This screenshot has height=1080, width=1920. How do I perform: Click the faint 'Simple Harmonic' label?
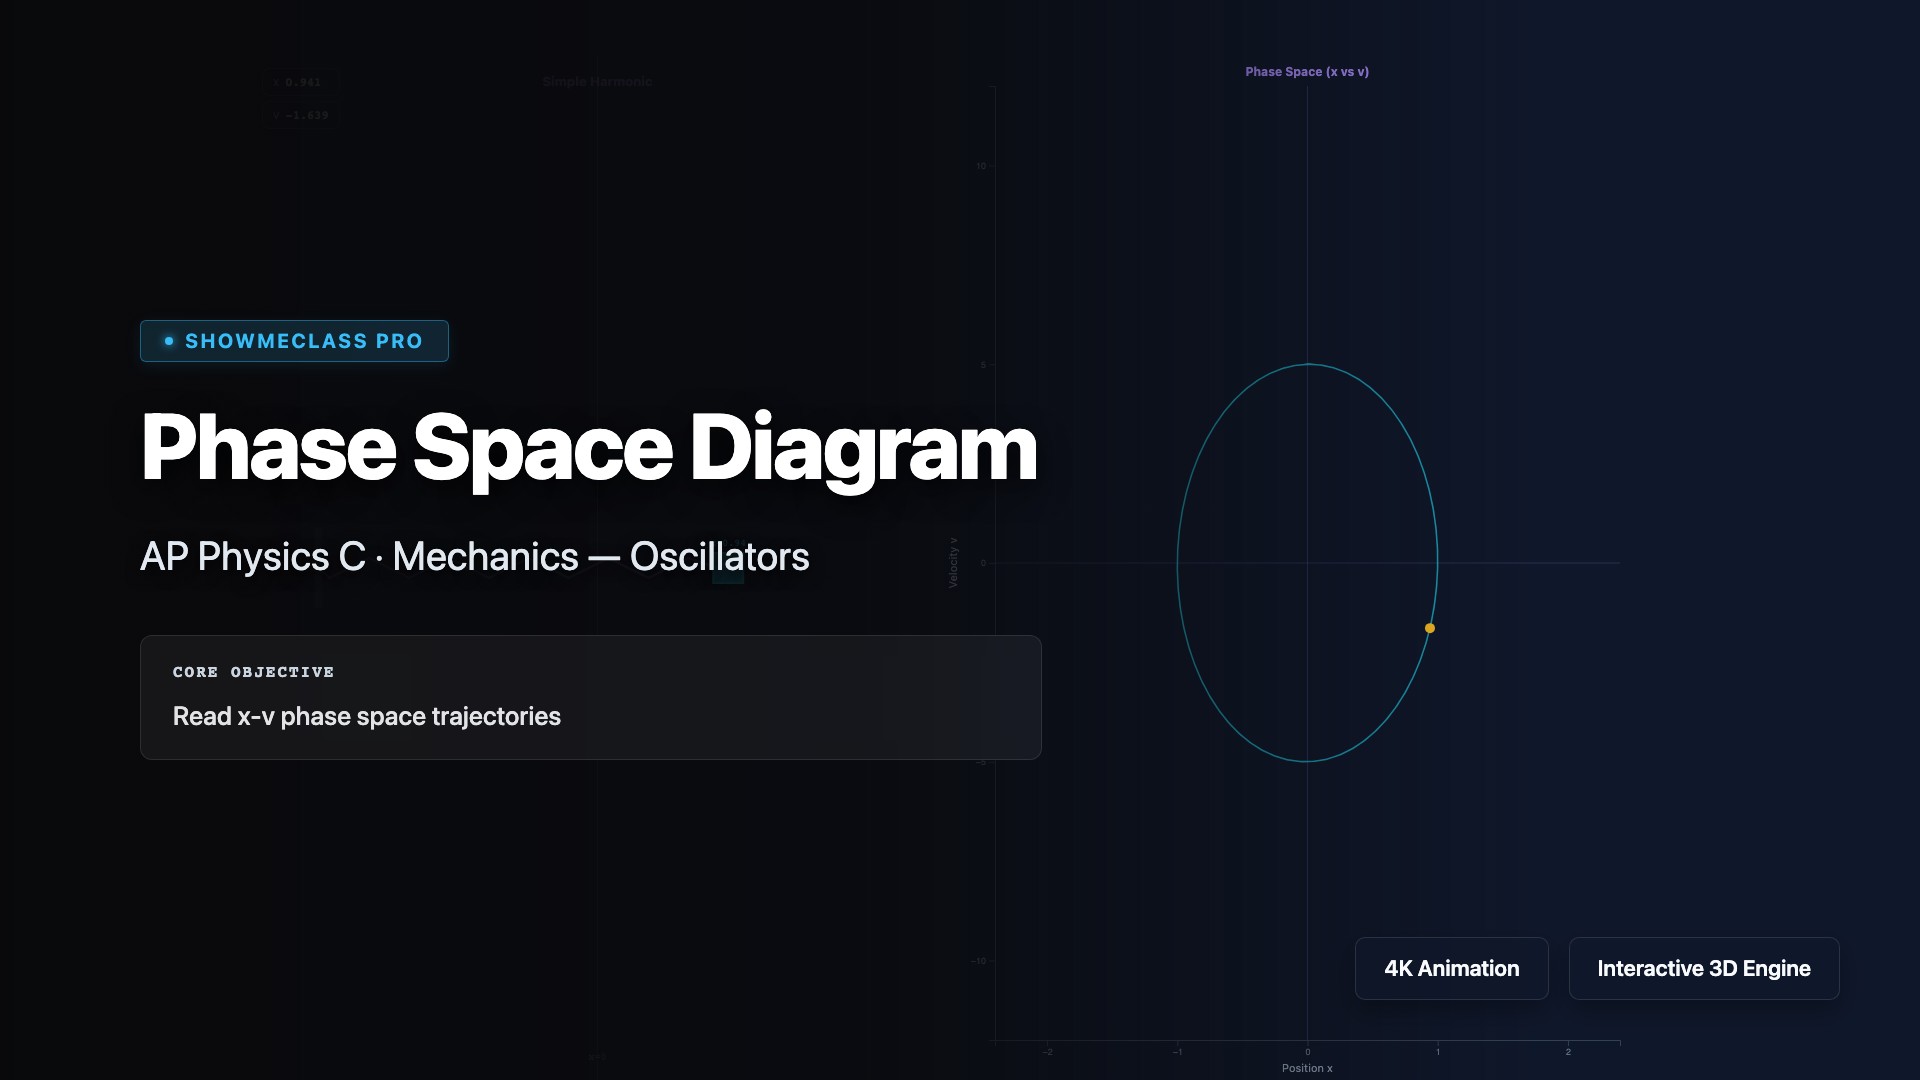click(x=598, y=82)
